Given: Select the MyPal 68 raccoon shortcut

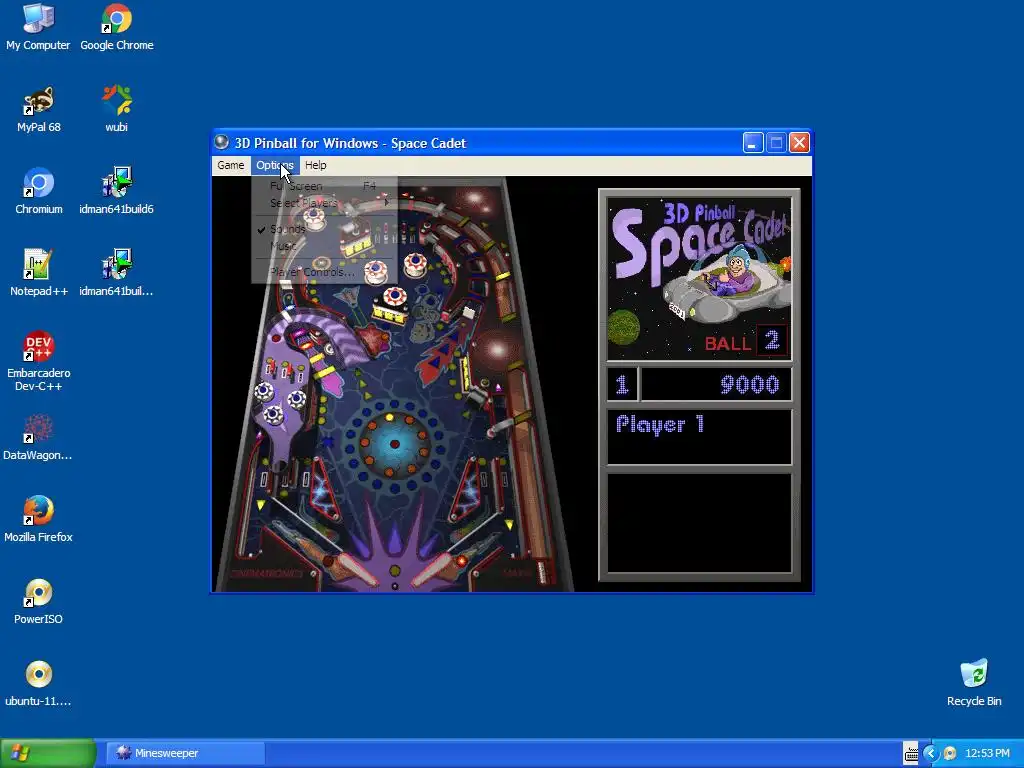Looking at the screenshot, I should pyautogui.click(x=39, y=109).
